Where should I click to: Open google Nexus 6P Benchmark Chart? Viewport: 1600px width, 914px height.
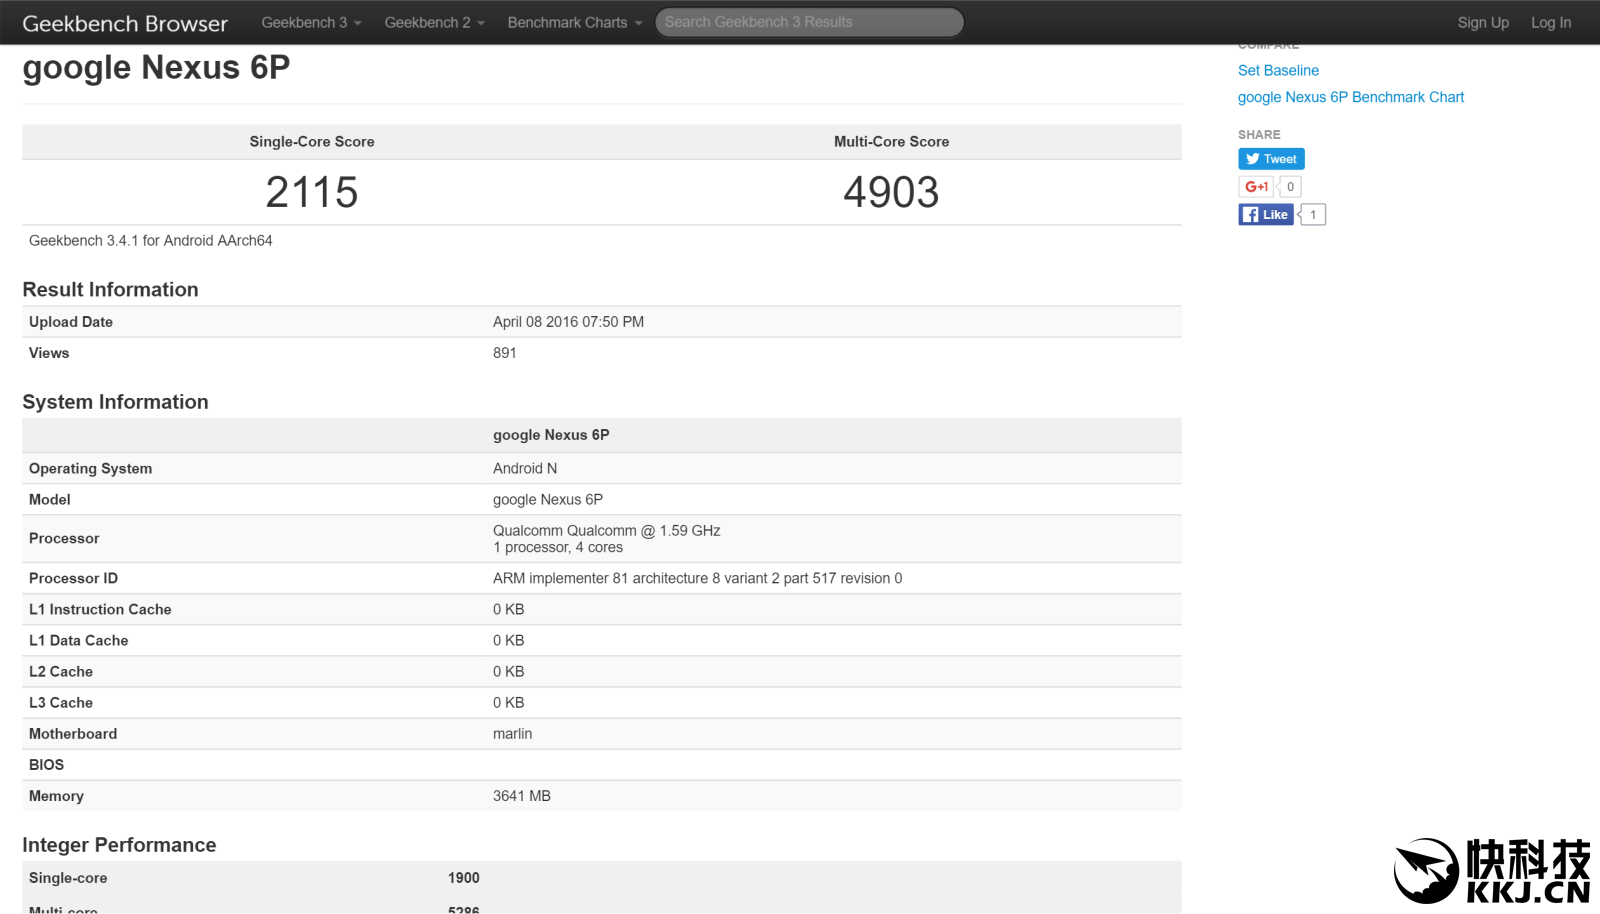(1351, 97)
